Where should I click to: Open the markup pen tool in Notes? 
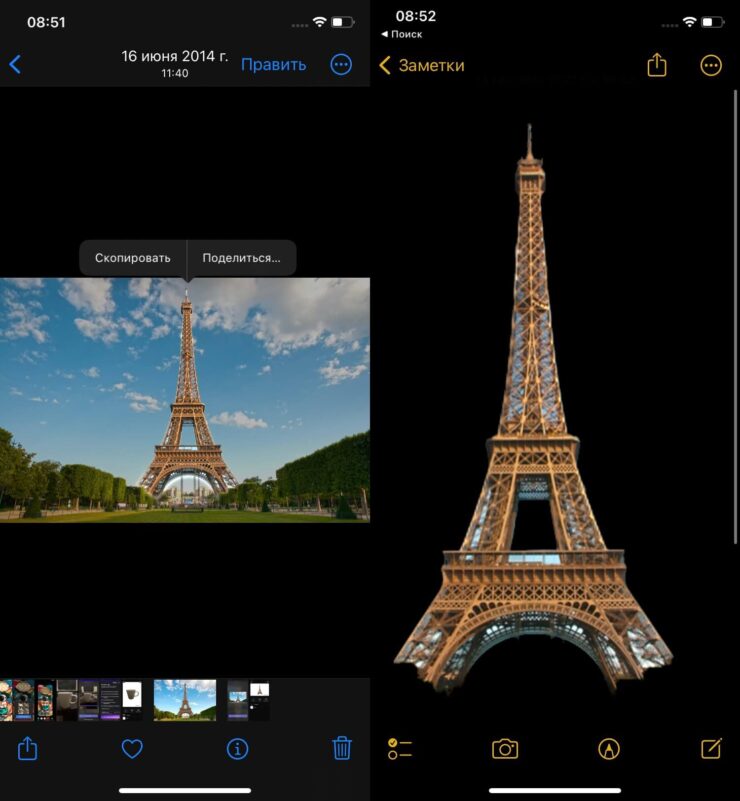608,749
